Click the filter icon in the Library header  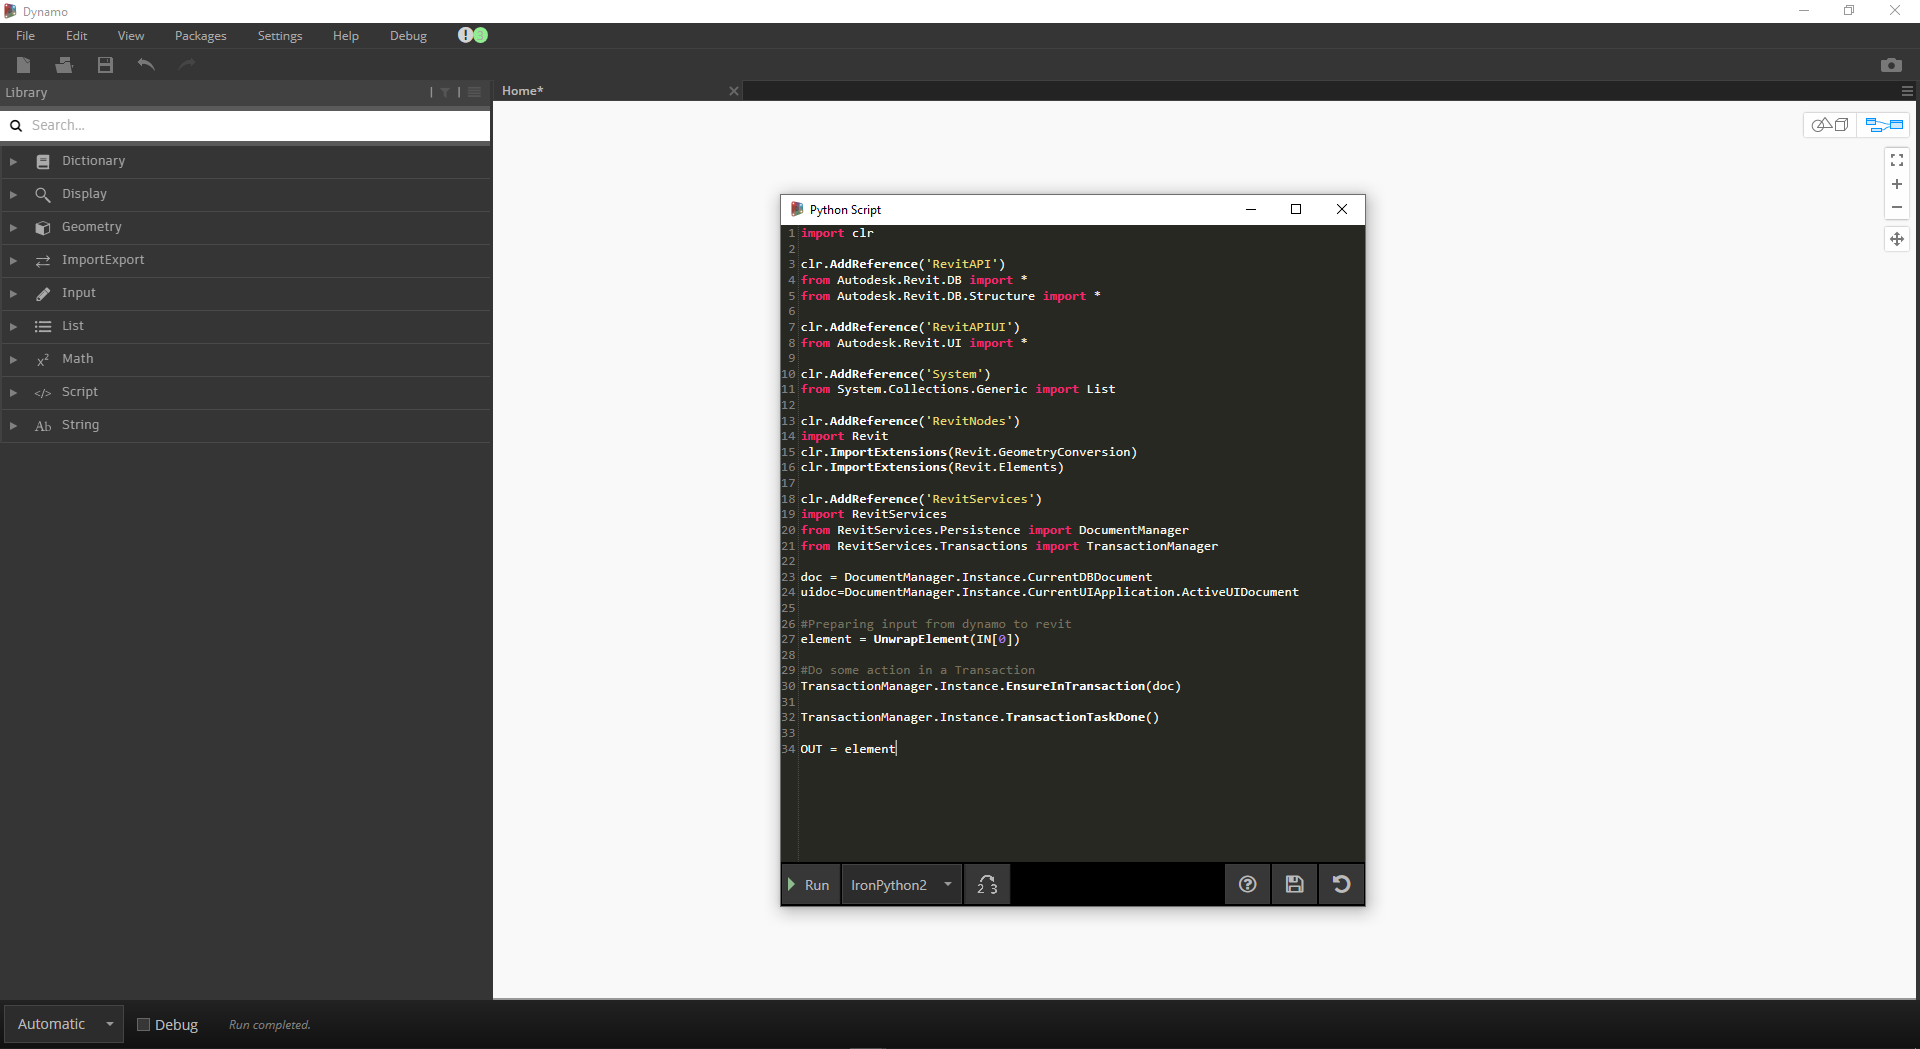[x=445, y=91]
